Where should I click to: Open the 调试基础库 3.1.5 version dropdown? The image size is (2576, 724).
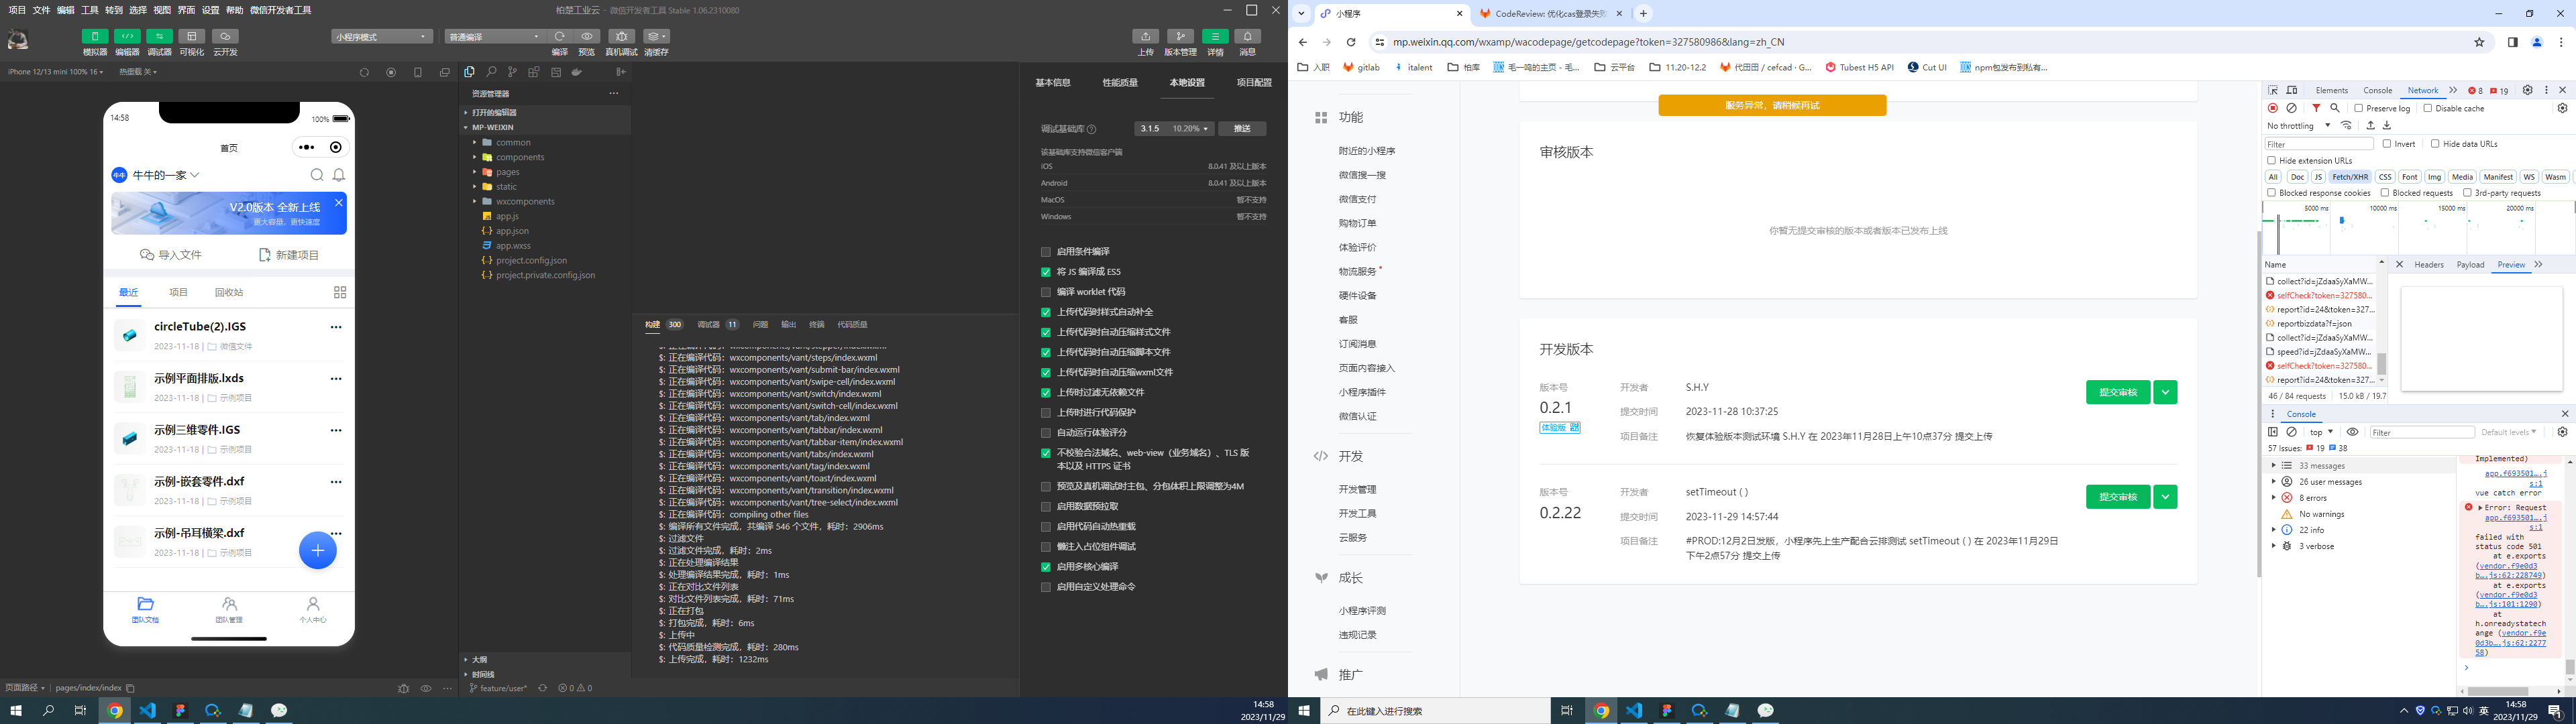1175,129
